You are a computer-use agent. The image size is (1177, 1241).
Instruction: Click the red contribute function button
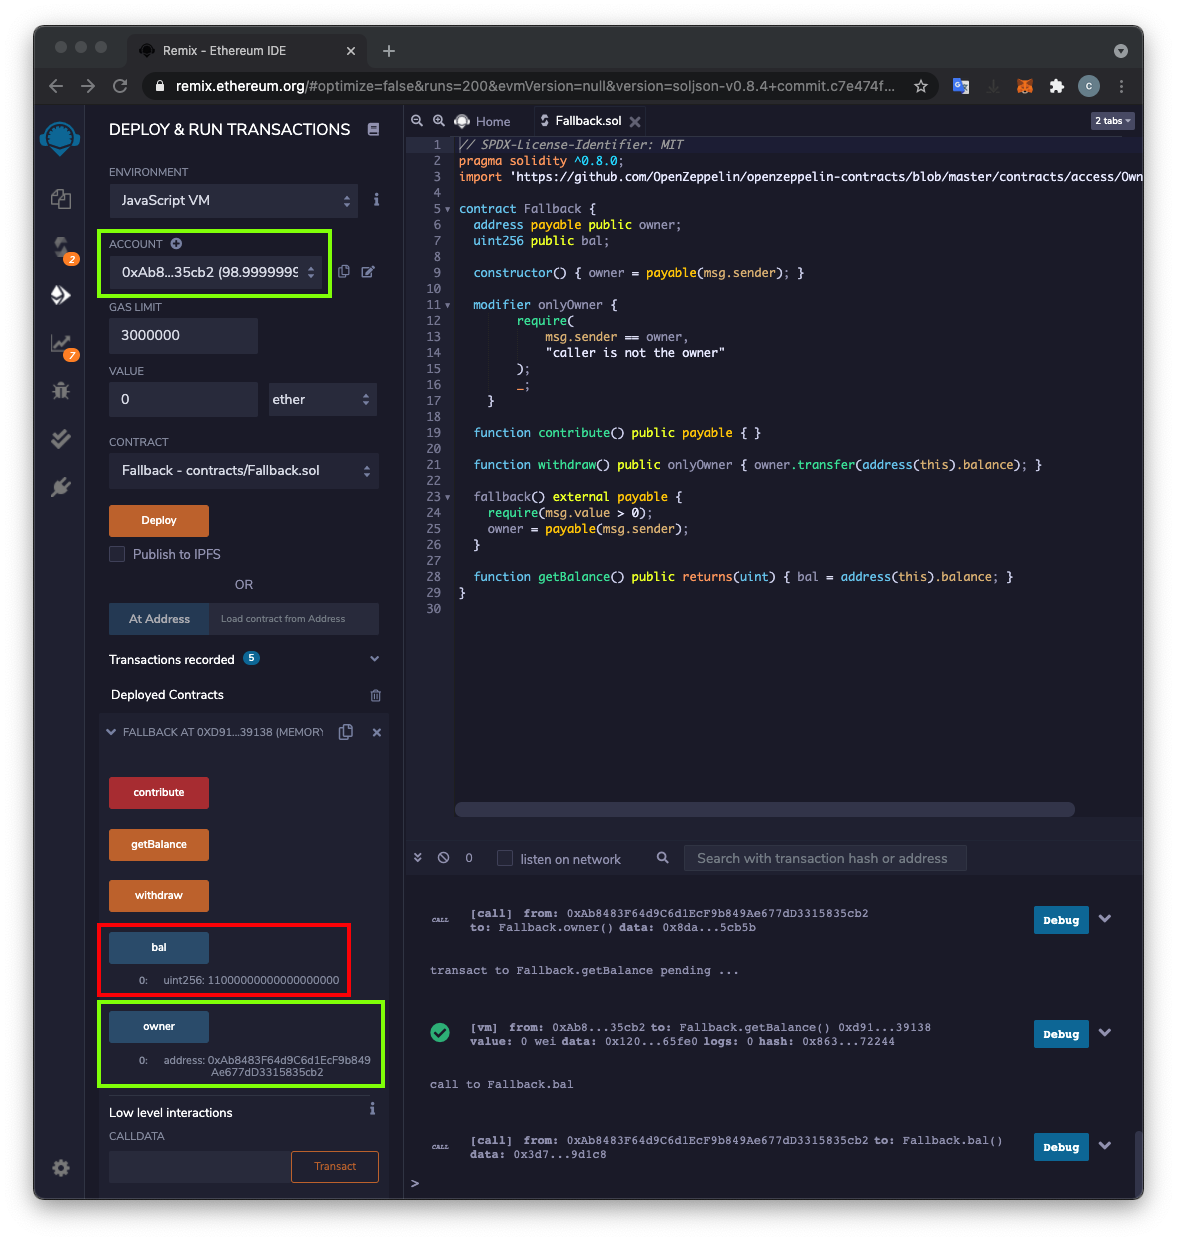click(159, 793)
